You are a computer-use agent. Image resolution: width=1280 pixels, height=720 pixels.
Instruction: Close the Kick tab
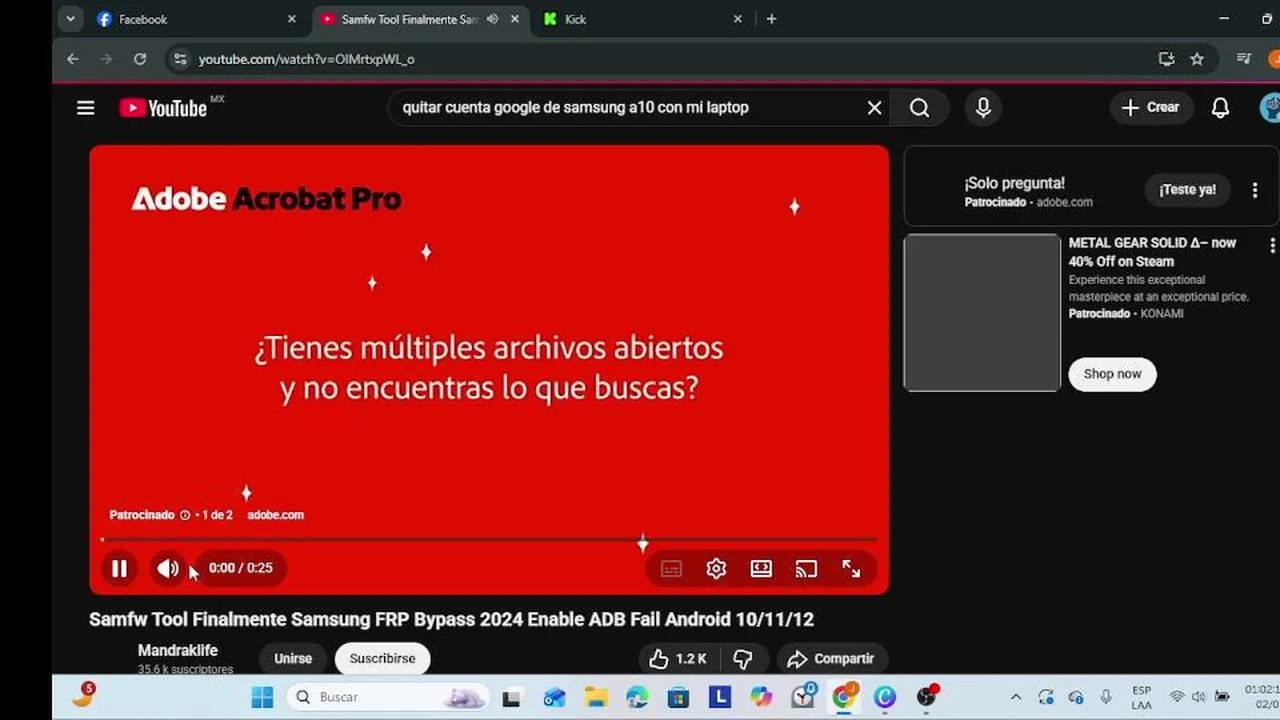click(x=738, y=19)
